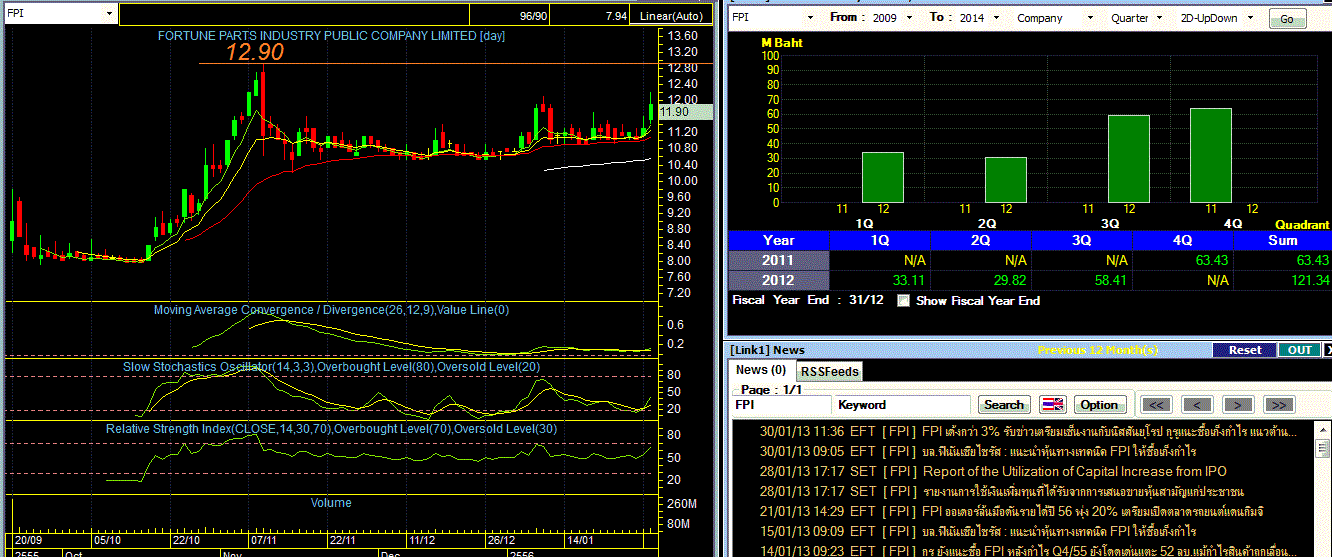
Task: Click the OUT button in the news header
Action: [1299, 350]
